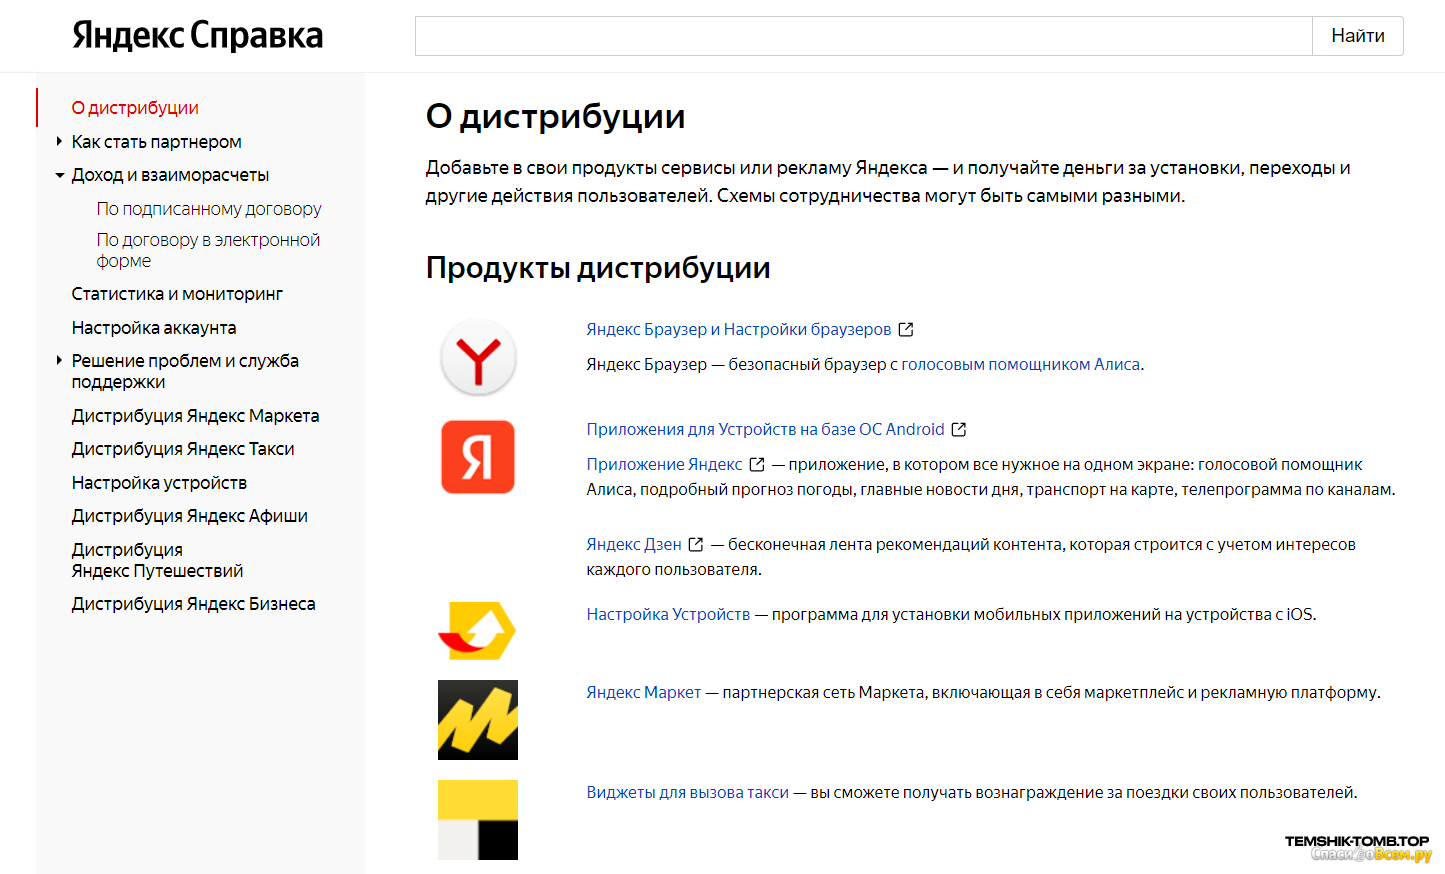
Task: Open Дистрибуция Яндекс Такси page
Action: 183,449
